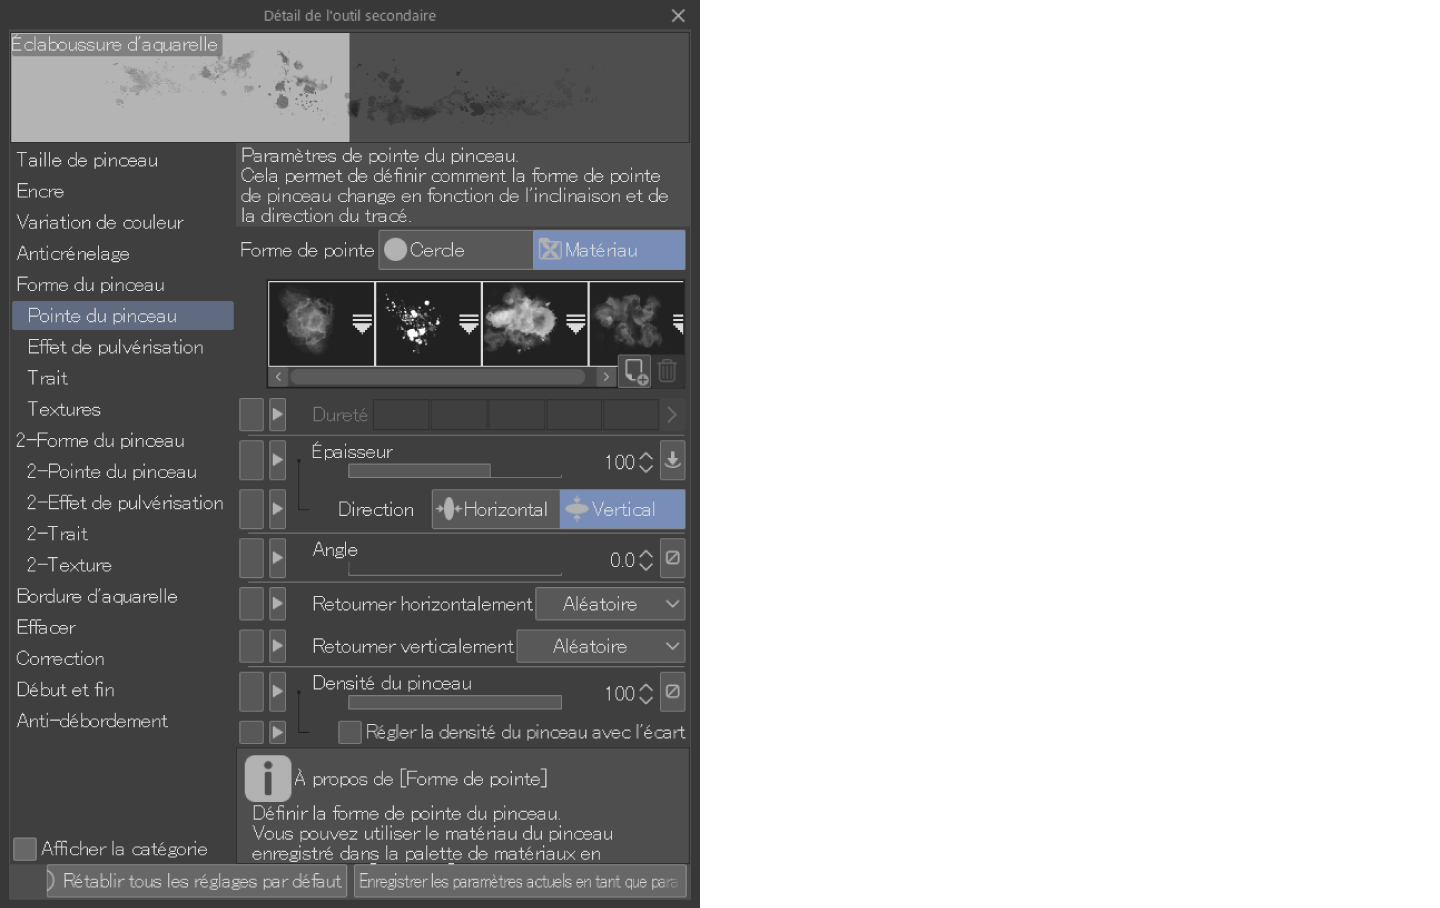Select Bordure d'aquarelle category

tap(97, 596)
